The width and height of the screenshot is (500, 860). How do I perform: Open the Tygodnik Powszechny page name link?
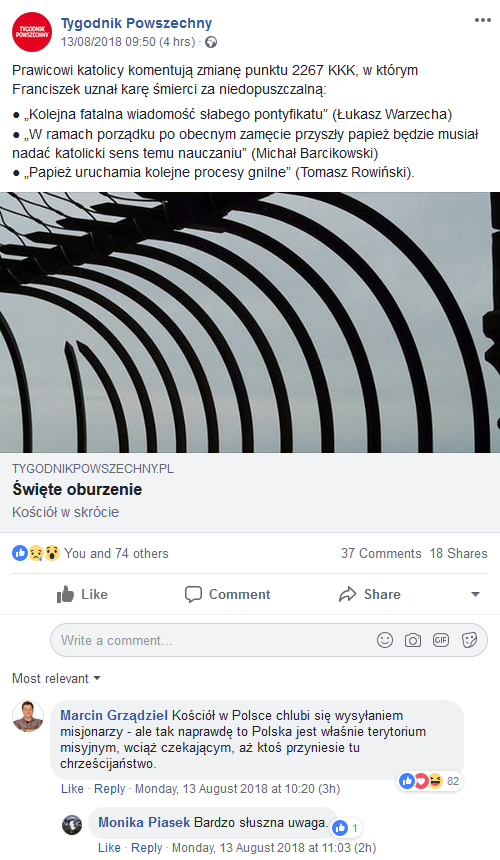136,23
